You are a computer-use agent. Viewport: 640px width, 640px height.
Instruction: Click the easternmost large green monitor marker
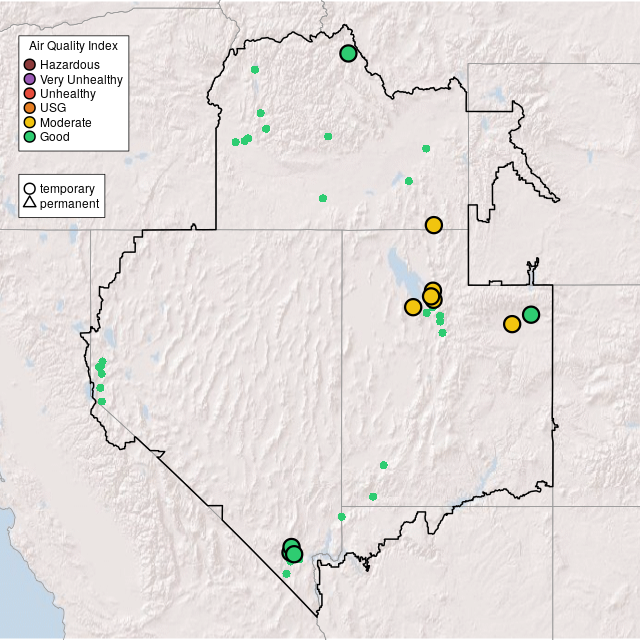pos(531,314)
